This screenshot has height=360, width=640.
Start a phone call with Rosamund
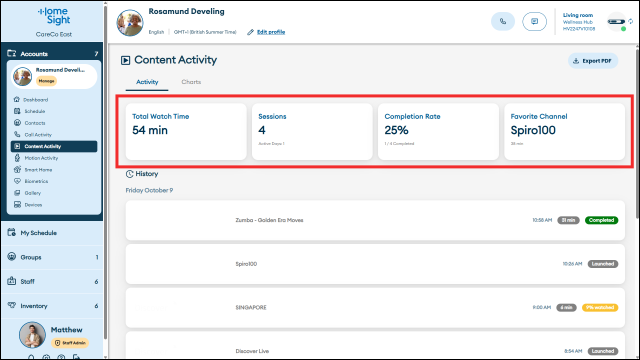(x=503, y=21)
